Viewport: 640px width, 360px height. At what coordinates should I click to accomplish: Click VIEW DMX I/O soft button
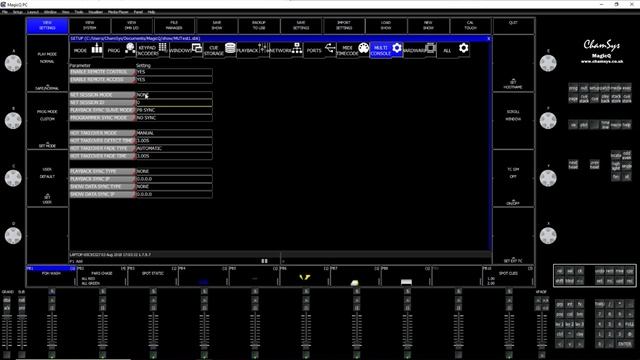pos(132,26)
